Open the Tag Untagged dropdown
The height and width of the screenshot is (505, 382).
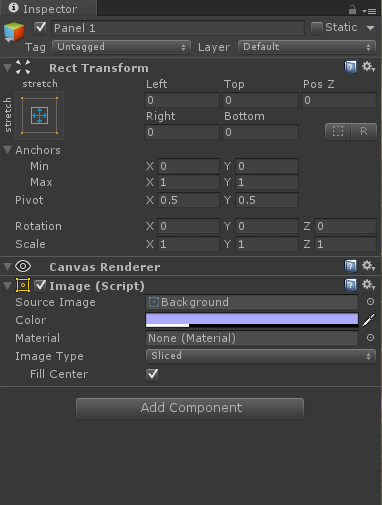pyautogui.click(x=121, y=47)
